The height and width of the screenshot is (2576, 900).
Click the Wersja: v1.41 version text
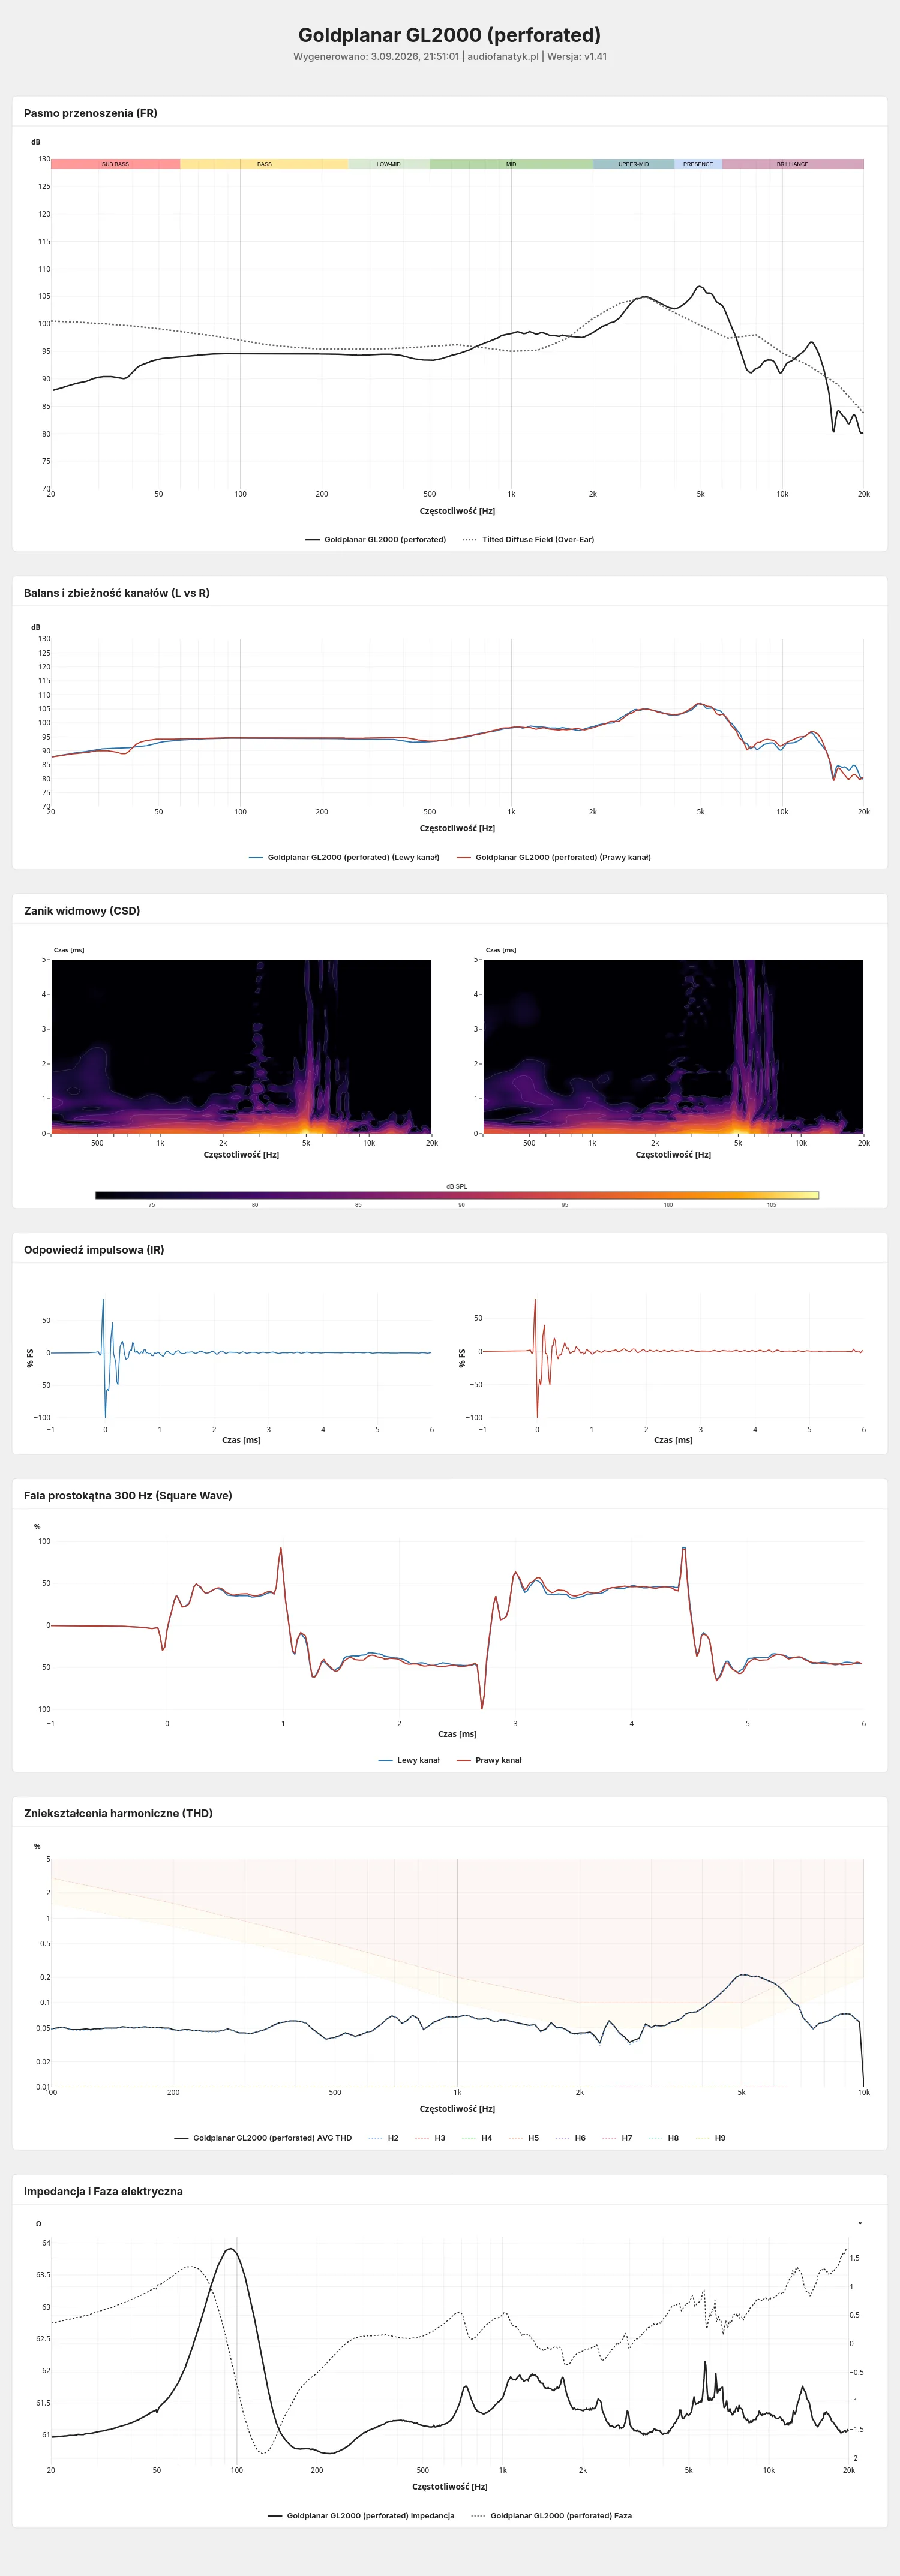pos(577,57)
